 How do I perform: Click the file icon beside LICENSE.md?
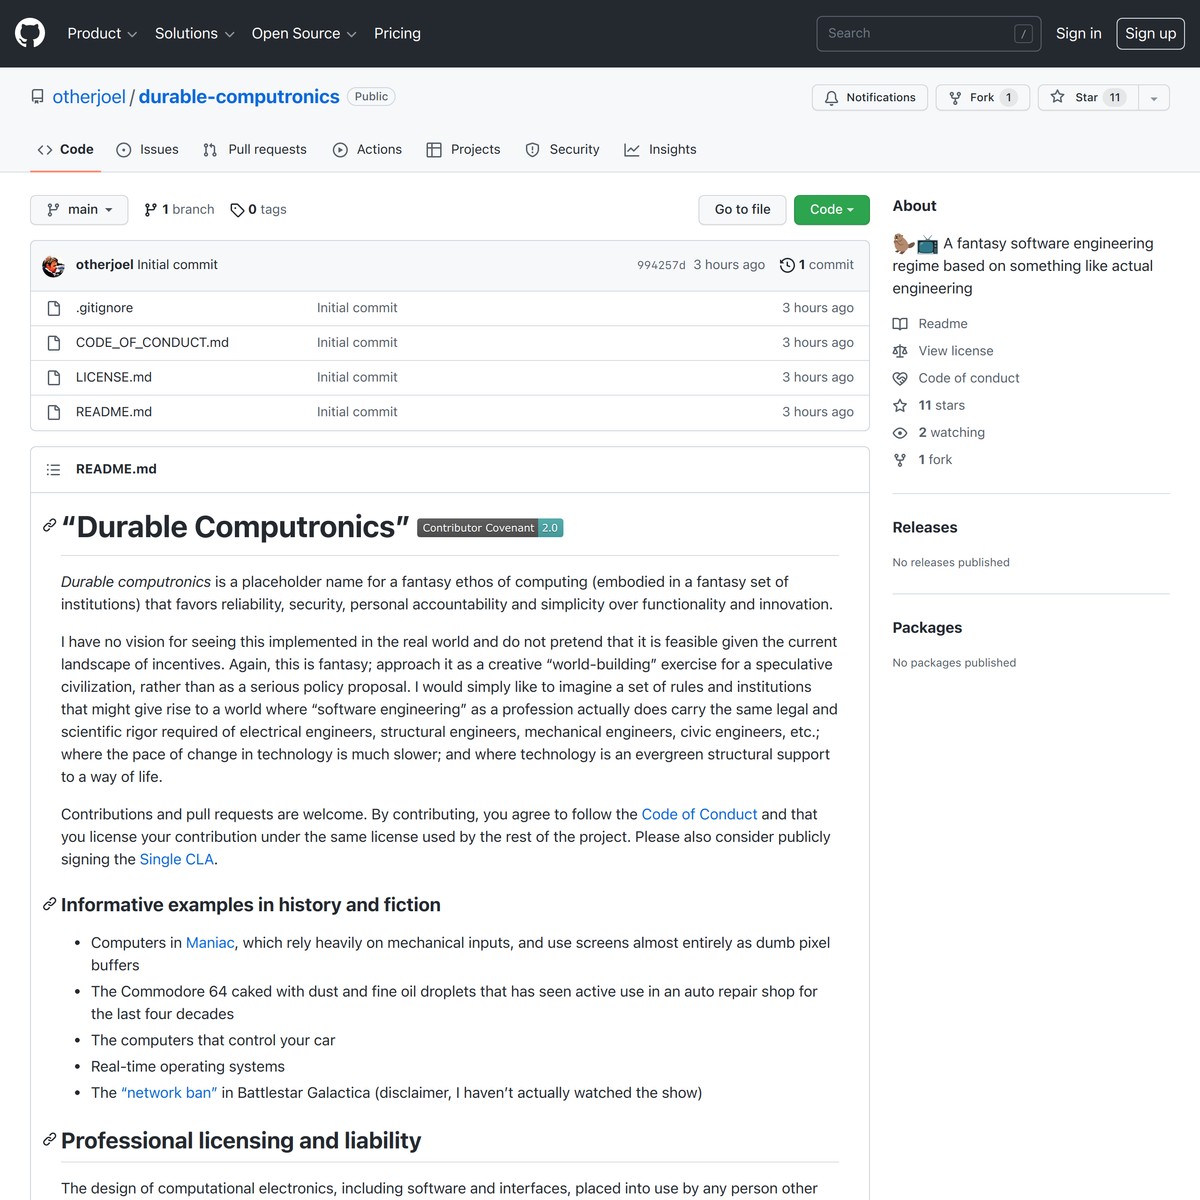54,377
